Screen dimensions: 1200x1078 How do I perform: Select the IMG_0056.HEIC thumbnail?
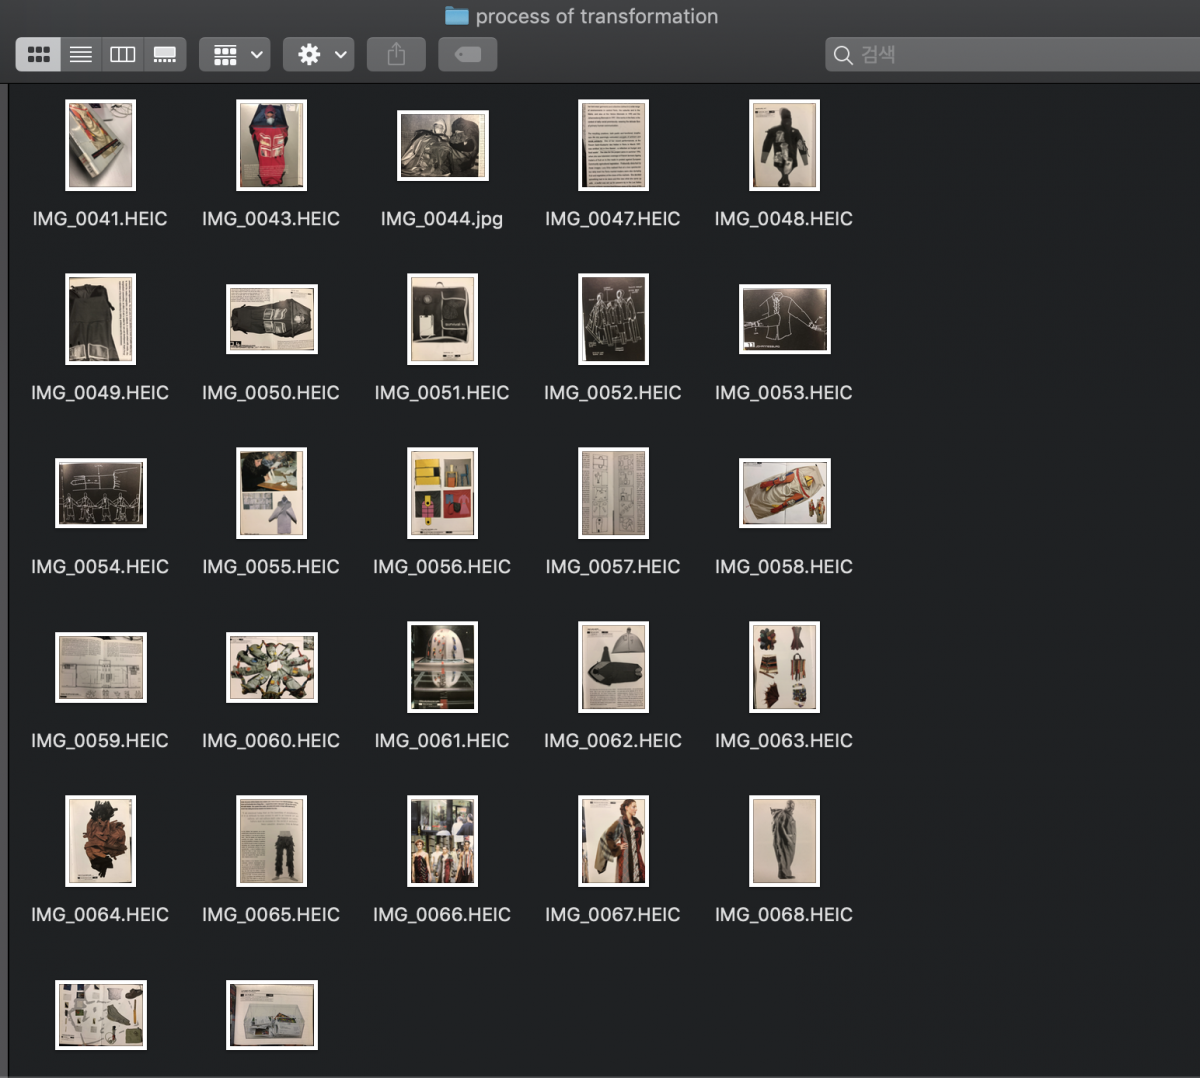click(x=442, y=493)
